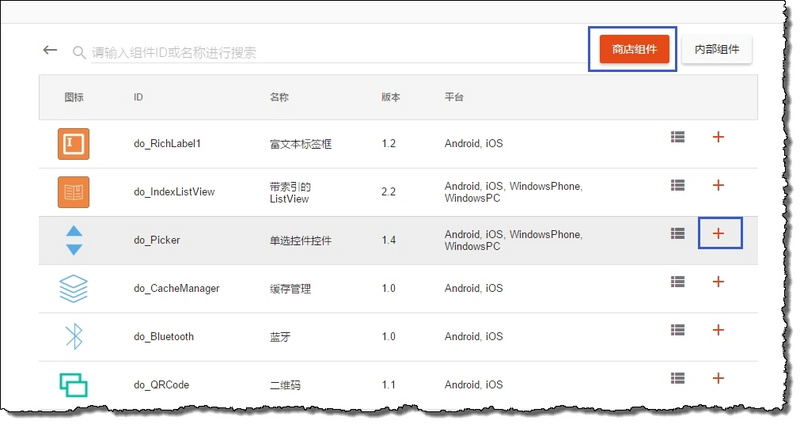
Task: Select the do_QRCode ID text
Action: 161,385
